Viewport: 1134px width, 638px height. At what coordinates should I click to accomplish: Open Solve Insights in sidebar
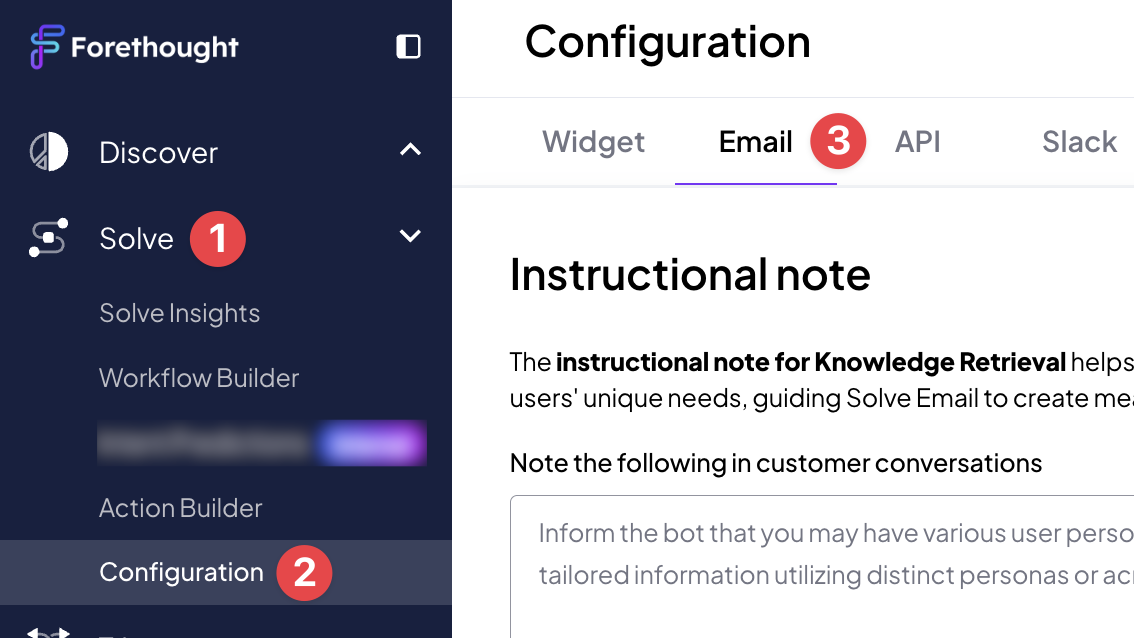coord(179,313)
